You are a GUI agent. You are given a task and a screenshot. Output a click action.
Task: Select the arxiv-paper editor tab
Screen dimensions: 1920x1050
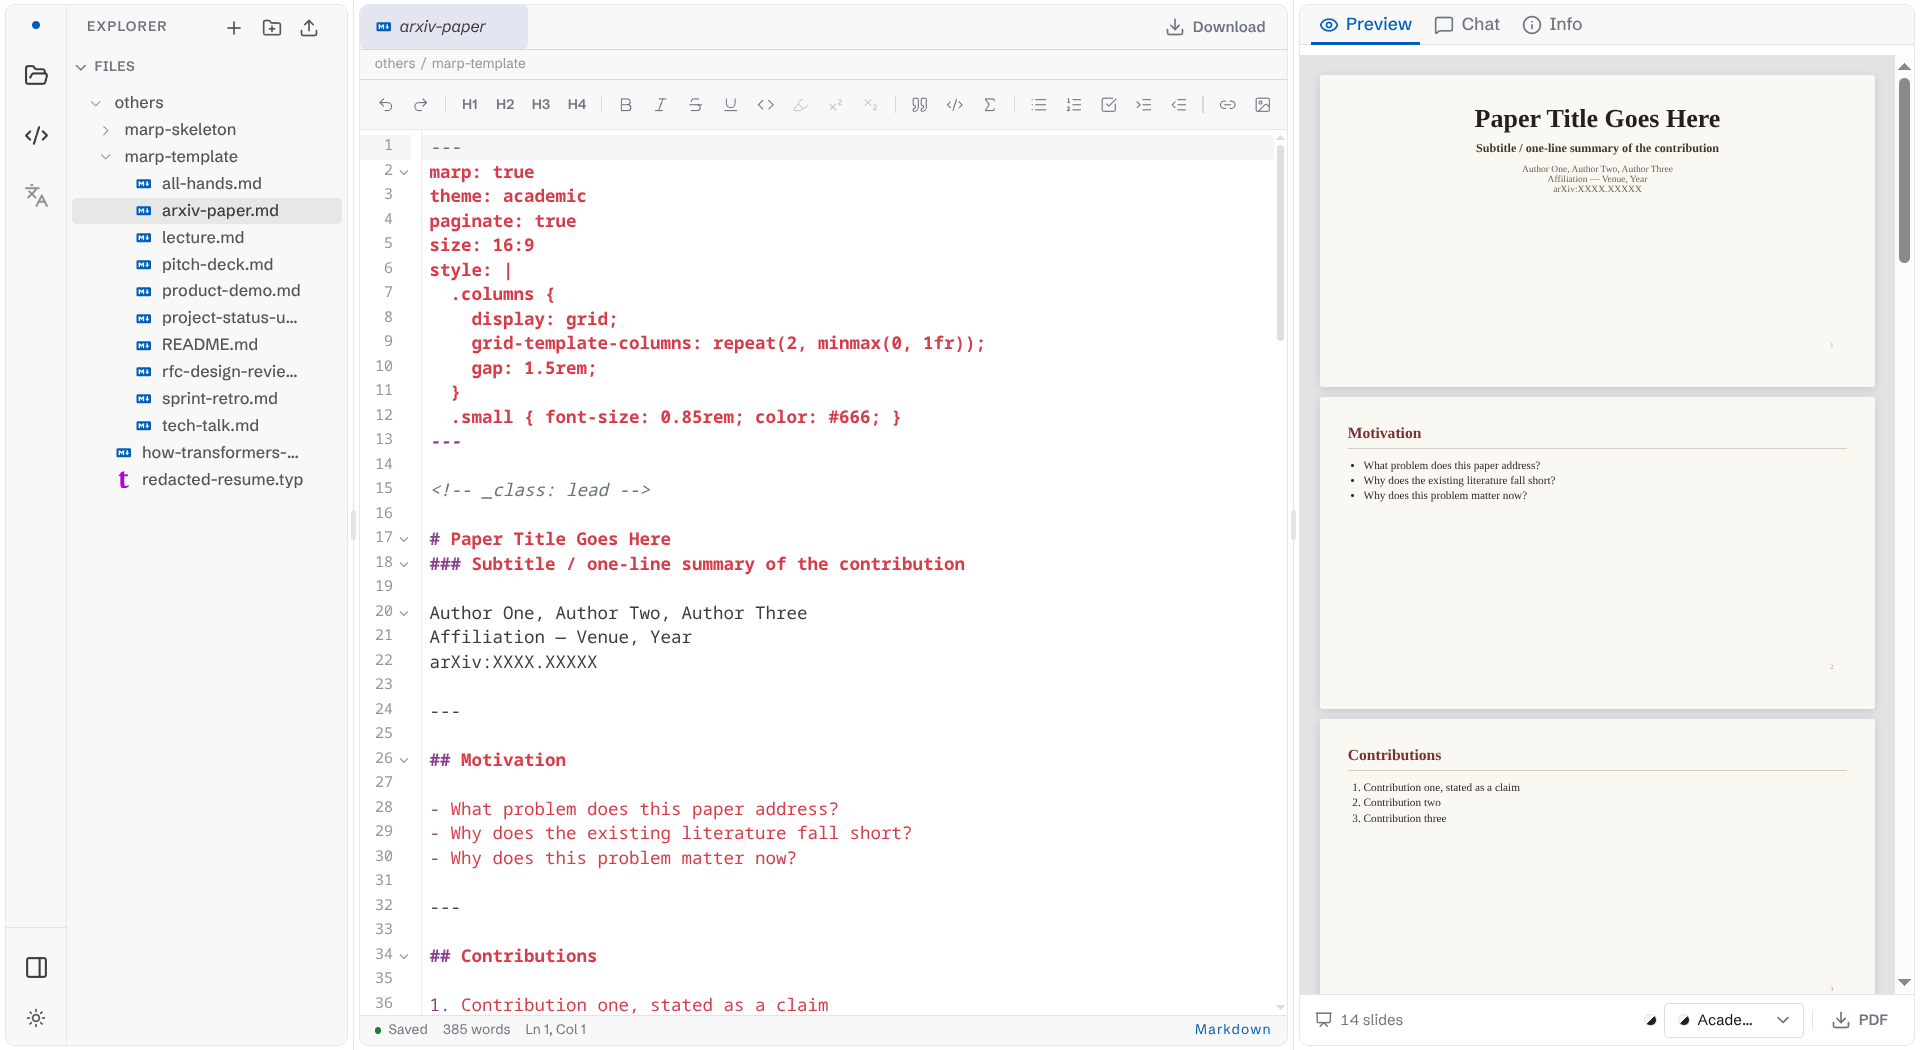tap(443, 27)
